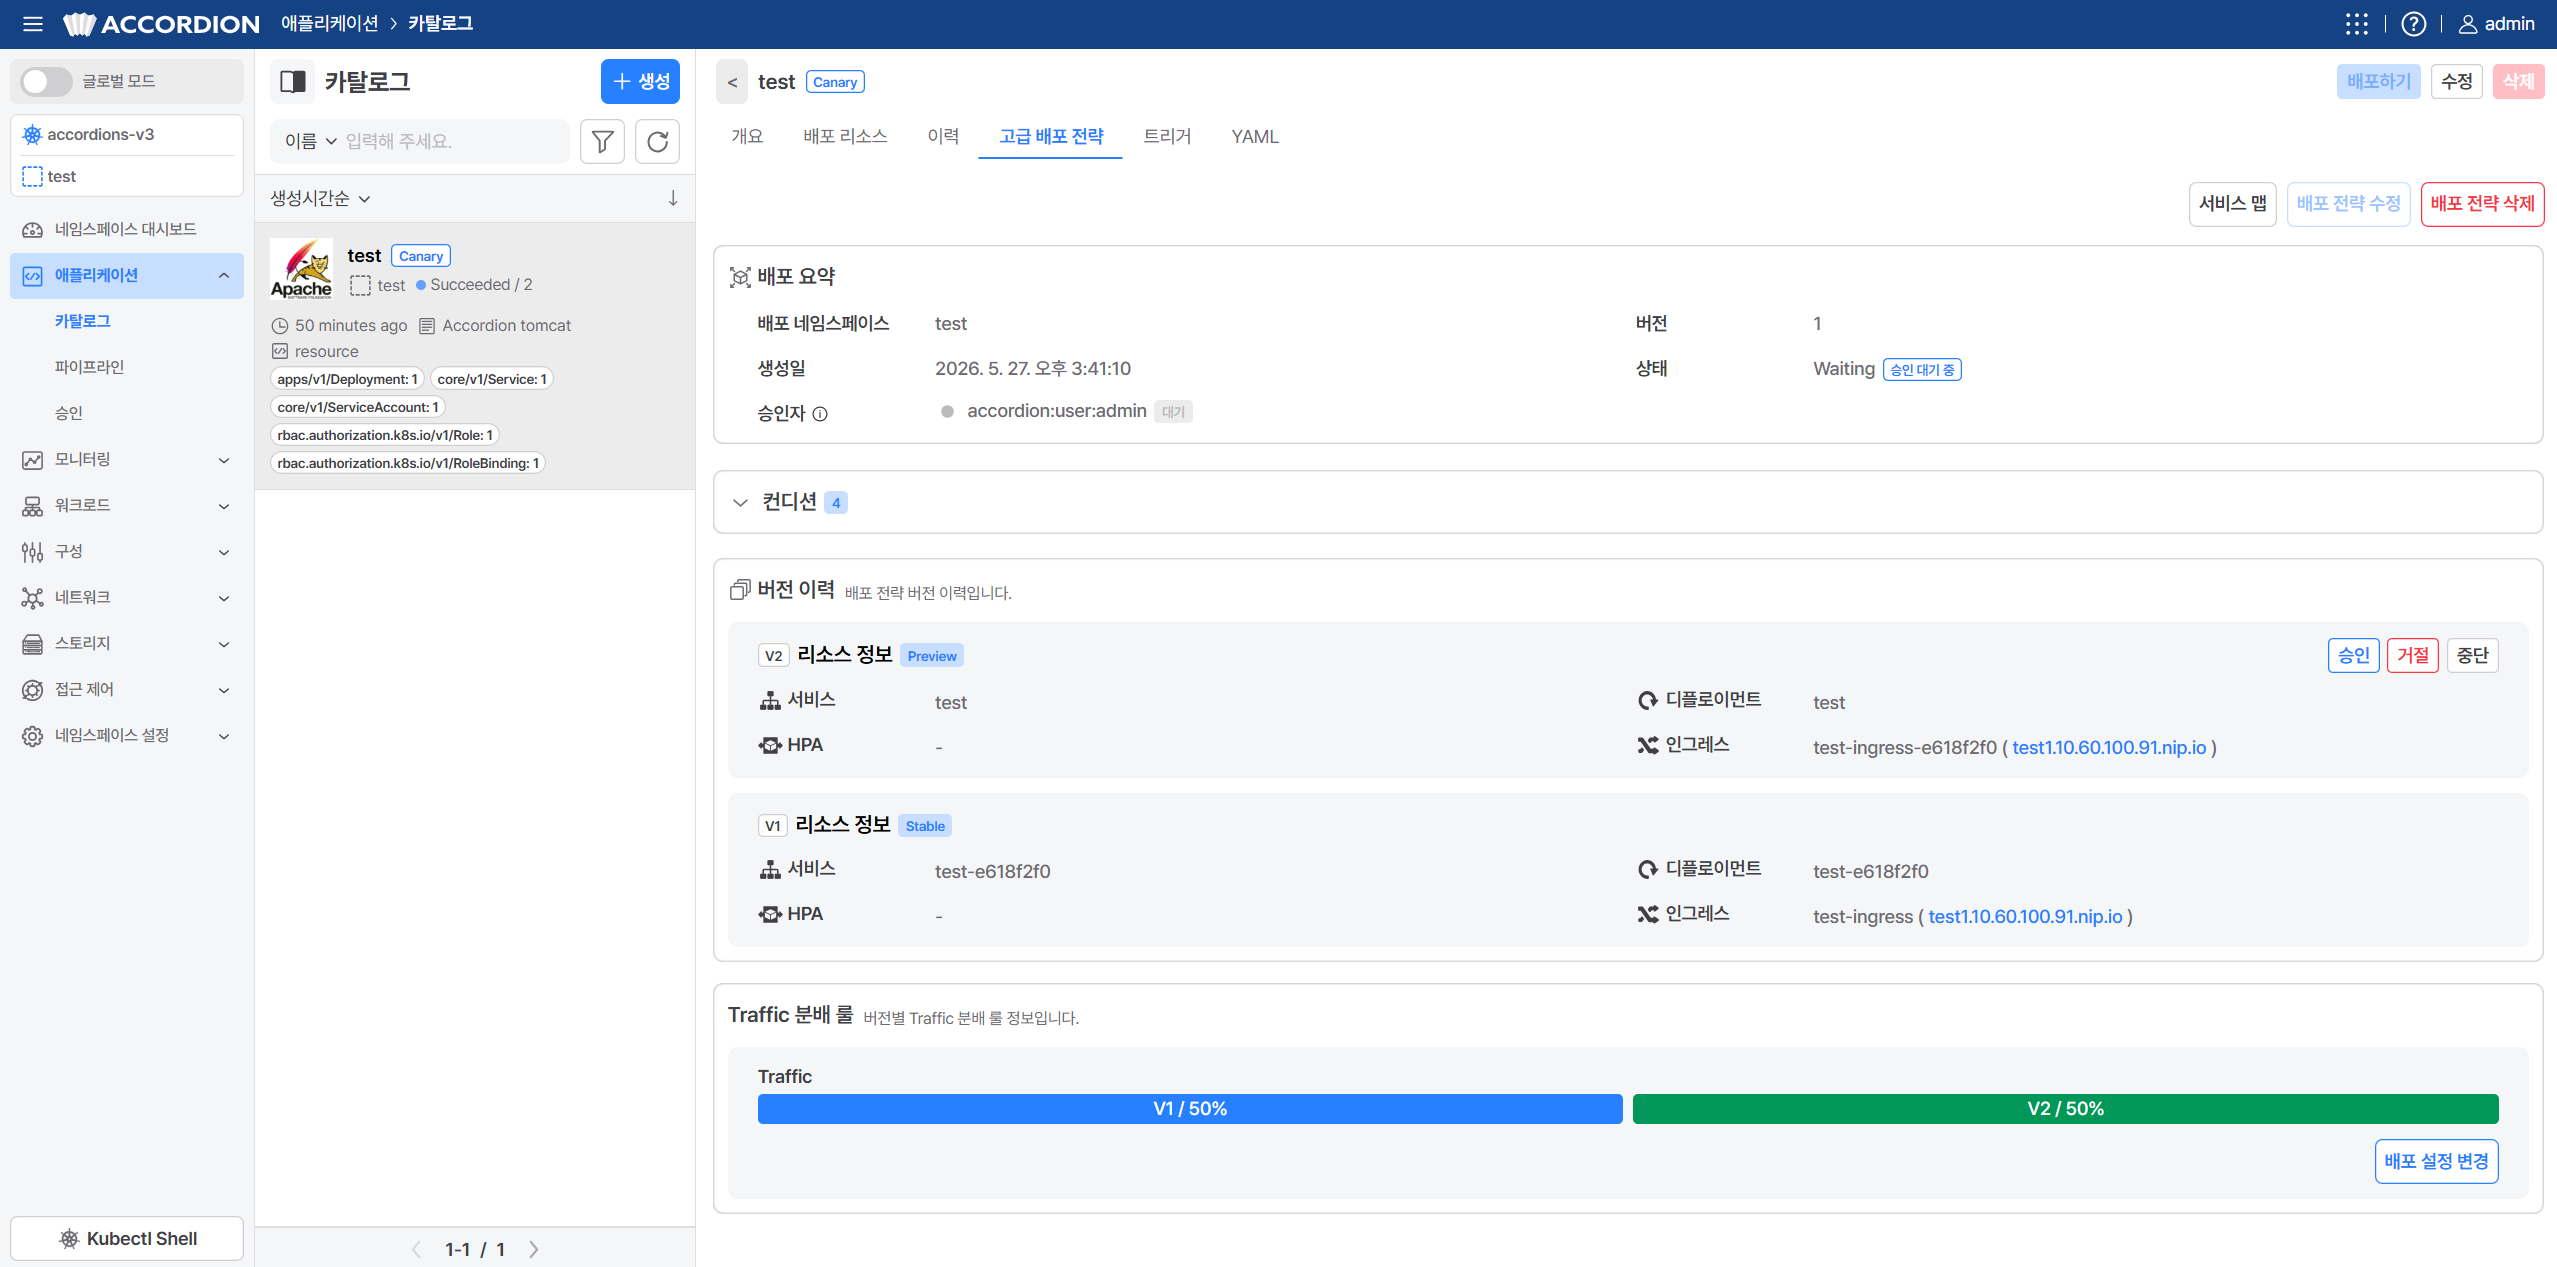Expand the Monitoring sidebar menu
The image size is (2557, 1267).
point(127,459)
